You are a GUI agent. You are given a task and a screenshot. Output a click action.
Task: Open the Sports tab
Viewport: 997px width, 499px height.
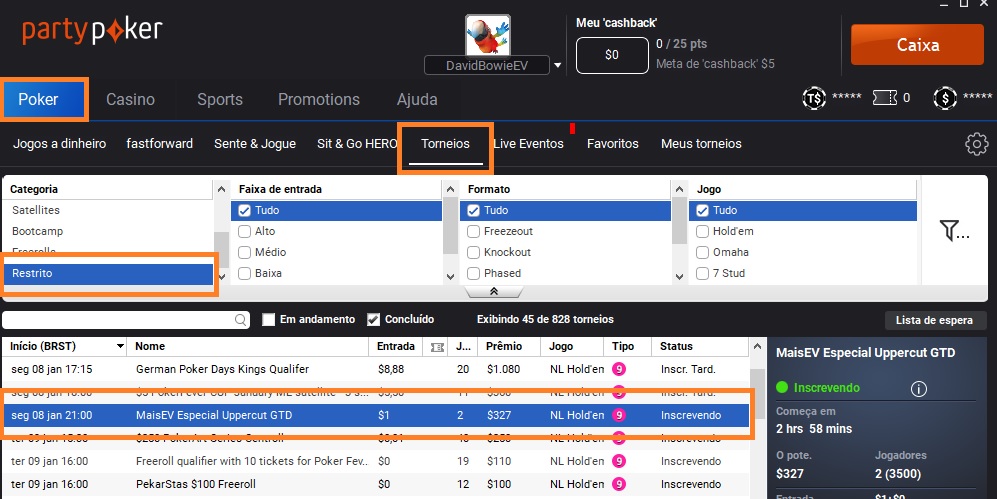(220, 99)
